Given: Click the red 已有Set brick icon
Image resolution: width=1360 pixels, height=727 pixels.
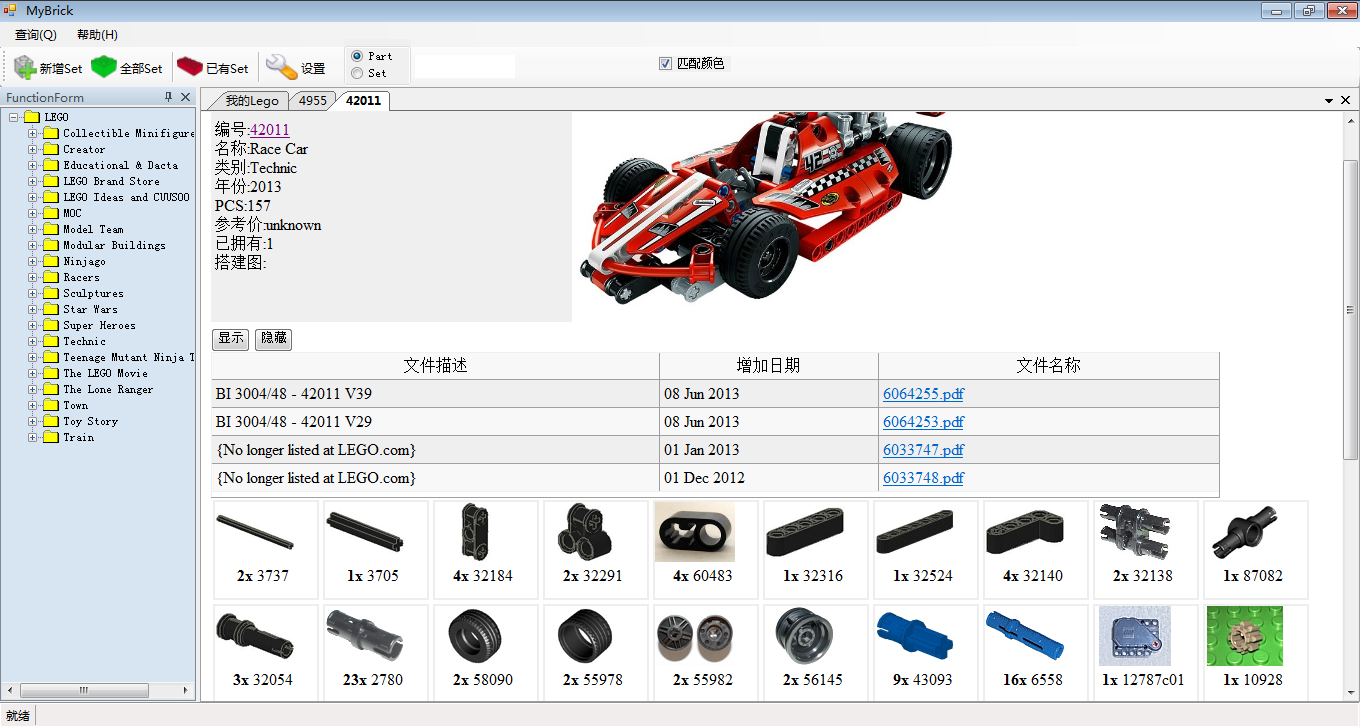Looking at the screenshot, I should 189,67.
